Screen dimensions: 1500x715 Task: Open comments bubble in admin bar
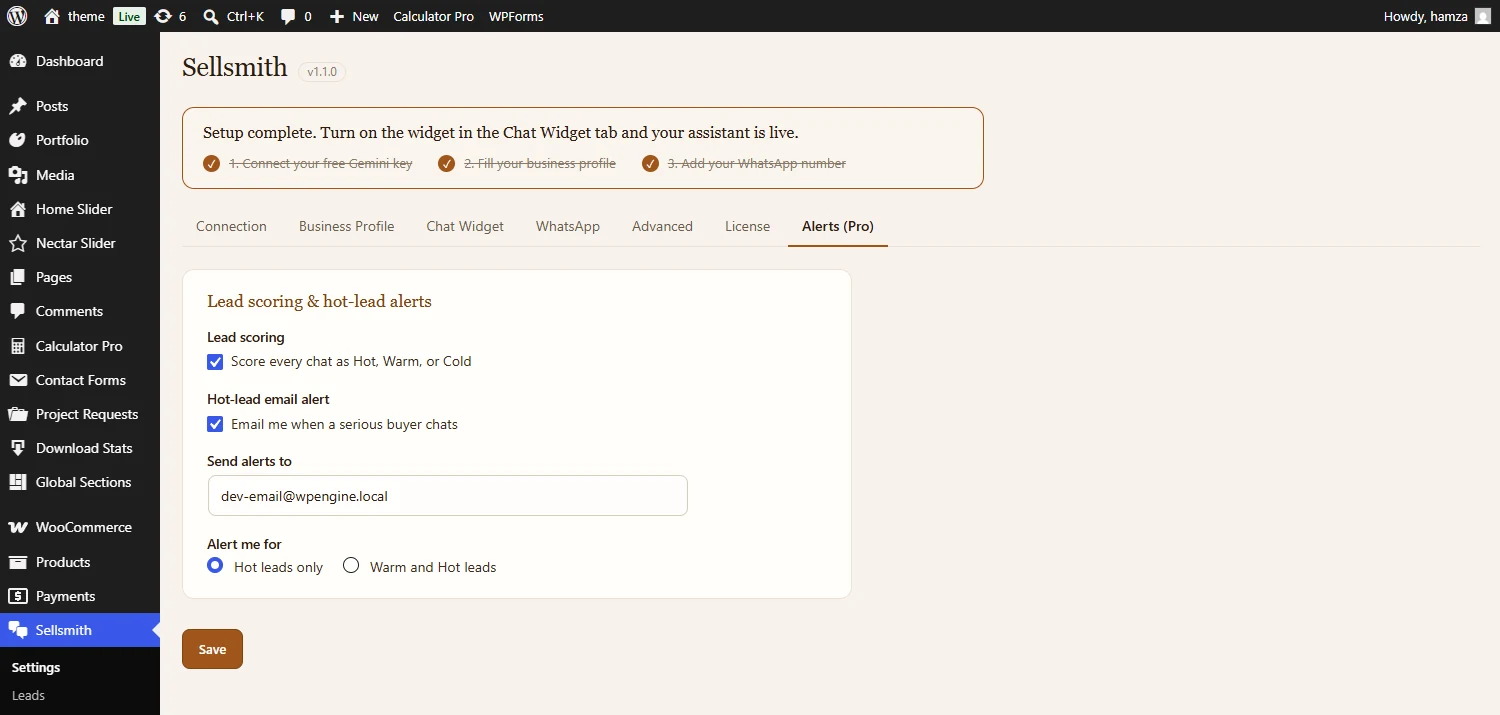pos(288,16)
